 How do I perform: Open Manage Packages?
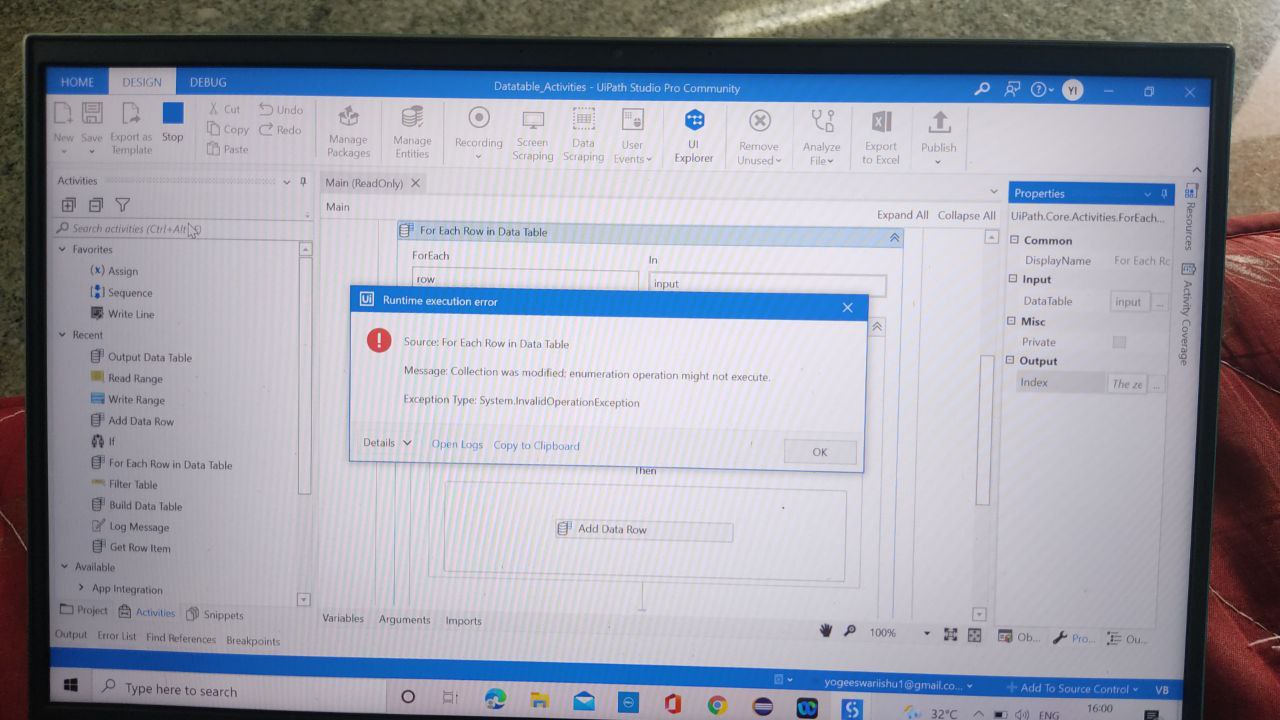(348, 131)
